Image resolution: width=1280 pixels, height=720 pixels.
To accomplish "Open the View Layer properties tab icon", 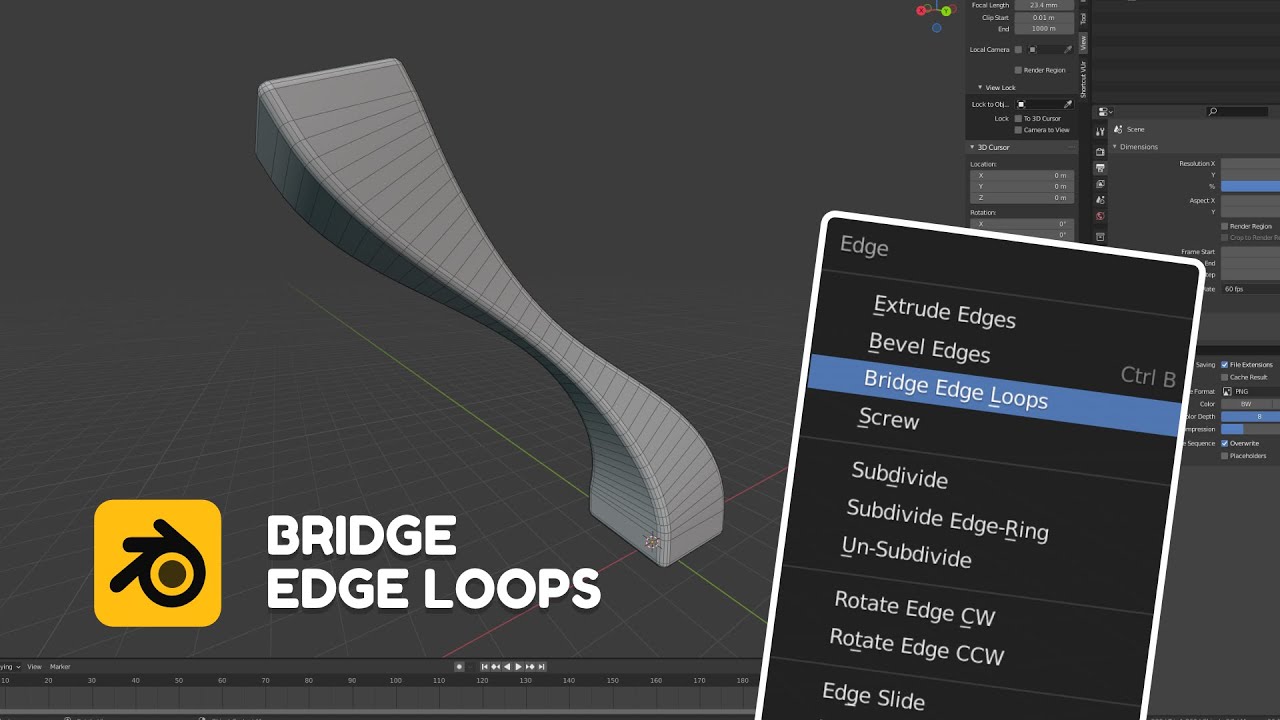I will click(1100, 184).
